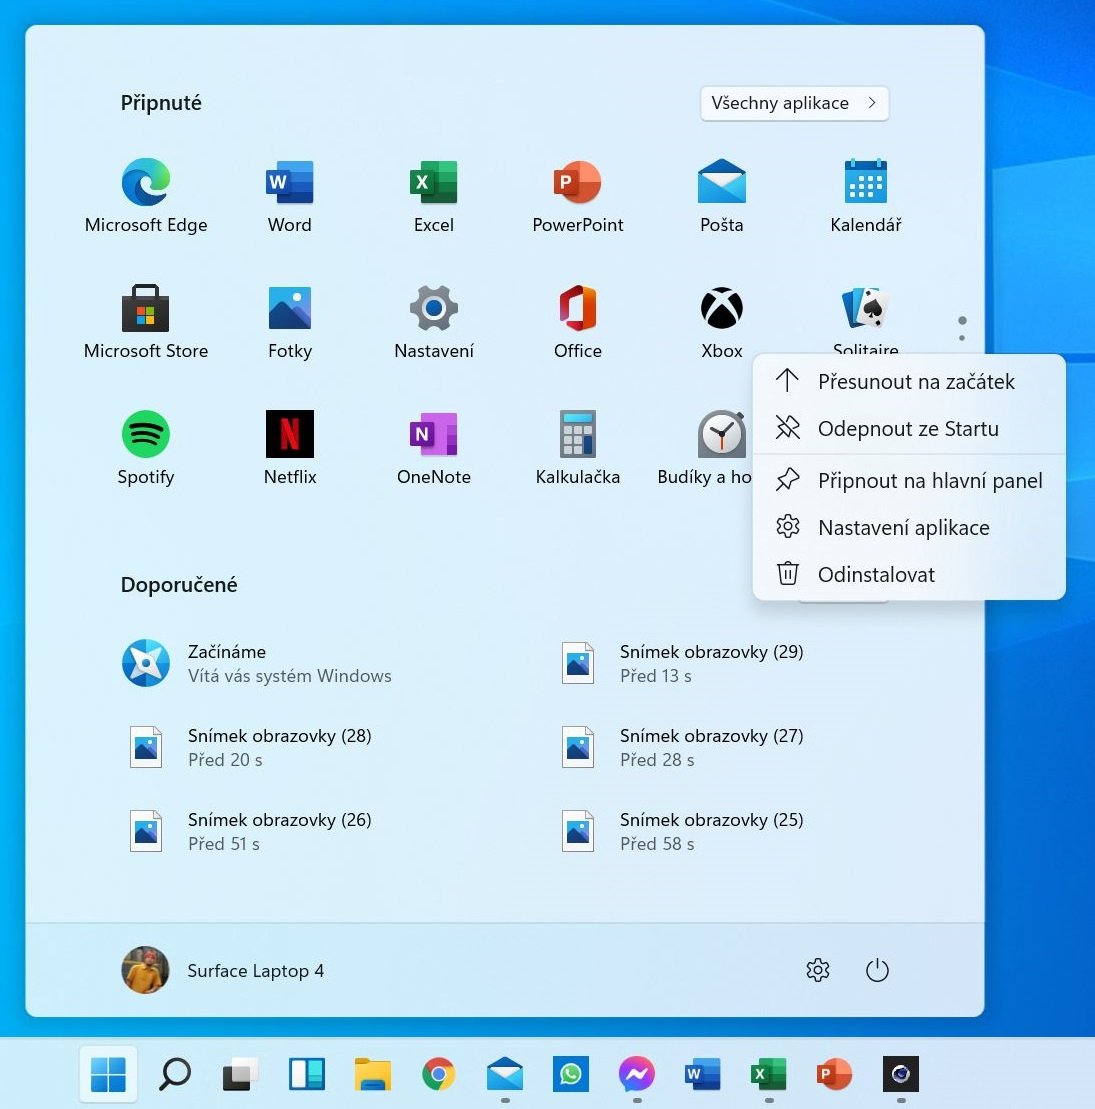Open Search from the taskbar

click(x=175, y=1074)
